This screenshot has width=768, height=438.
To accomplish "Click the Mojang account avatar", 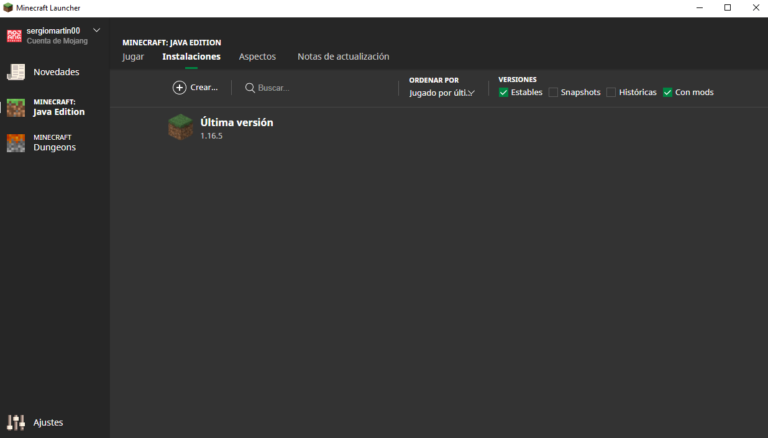I will [14, 35].
